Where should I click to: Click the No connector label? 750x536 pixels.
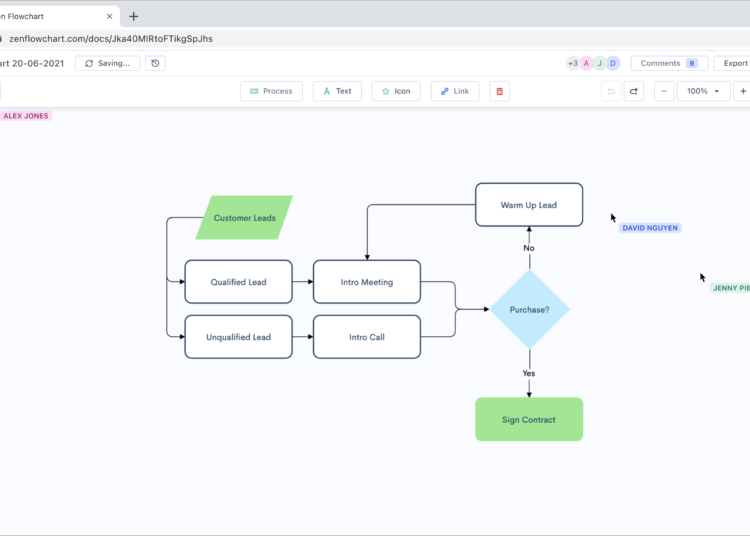point(529,248)
